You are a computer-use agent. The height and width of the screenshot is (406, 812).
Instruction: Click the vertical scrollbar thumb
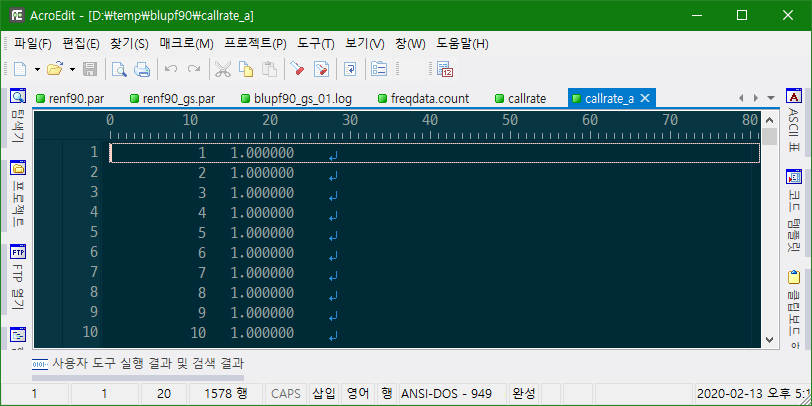[x=770, y=136]
